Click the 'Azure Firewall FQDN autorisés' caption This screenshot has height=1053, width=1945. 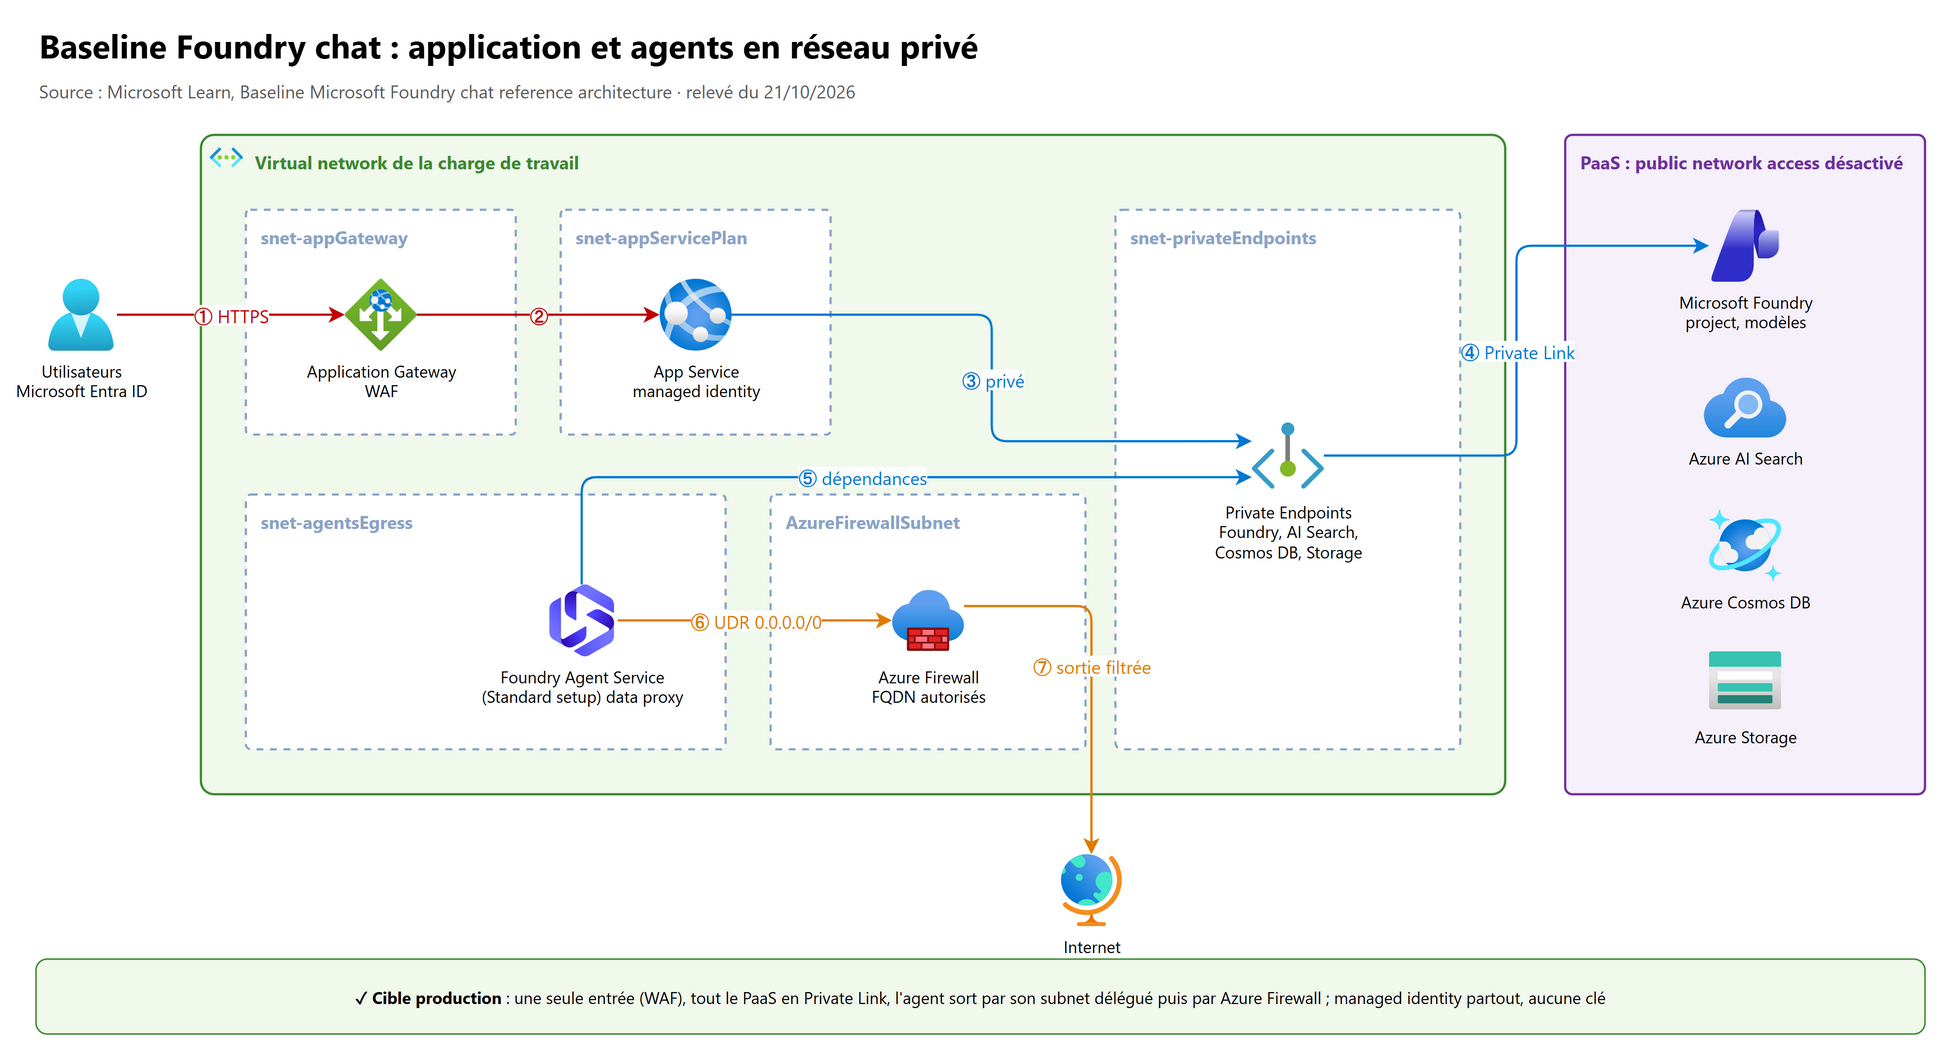click(928, 687)
